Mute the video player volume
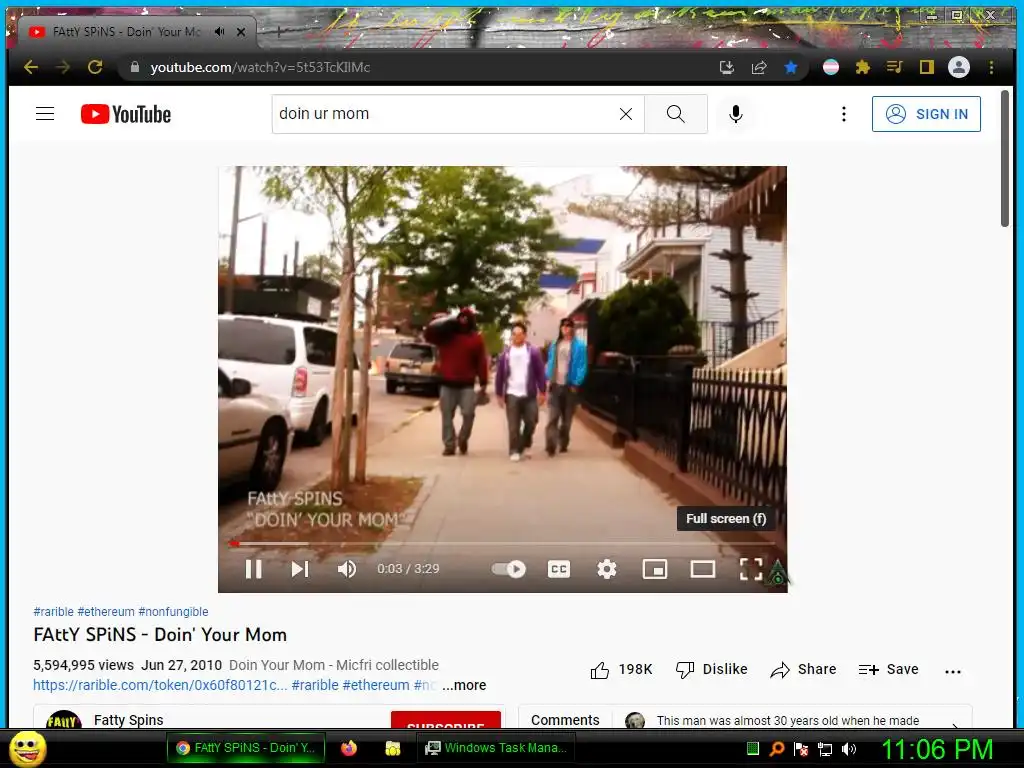This screenshot has height=768, width=1024. click(347, 569)
